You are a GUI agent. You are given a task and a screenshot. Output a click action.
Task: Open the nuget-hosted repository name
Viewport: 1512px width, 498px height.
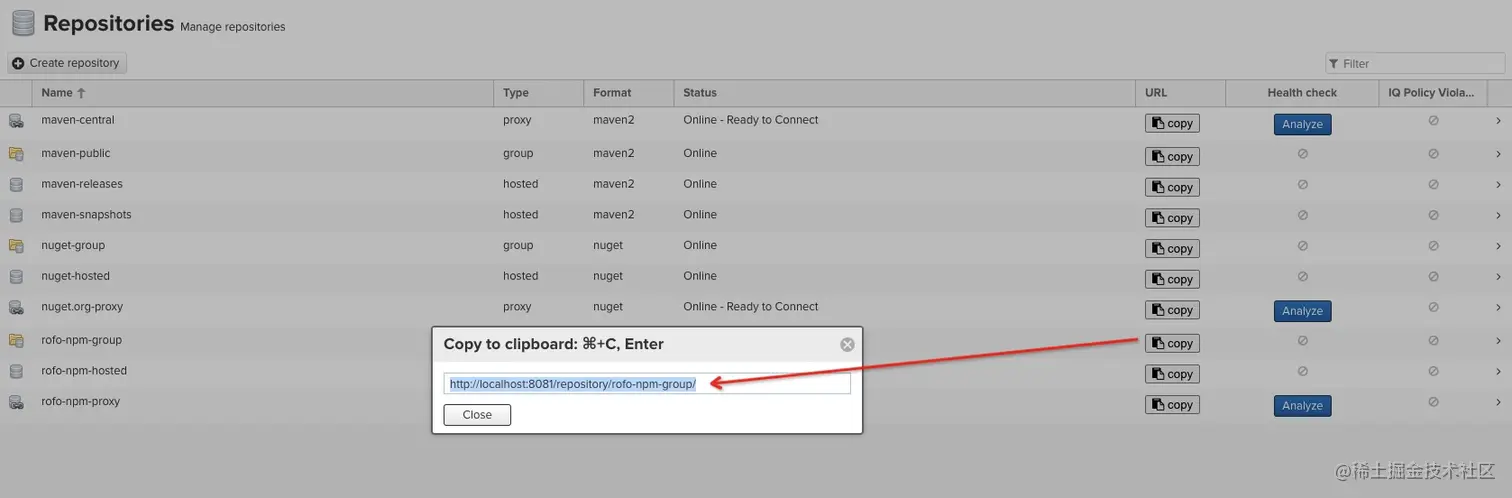point(75,276)
